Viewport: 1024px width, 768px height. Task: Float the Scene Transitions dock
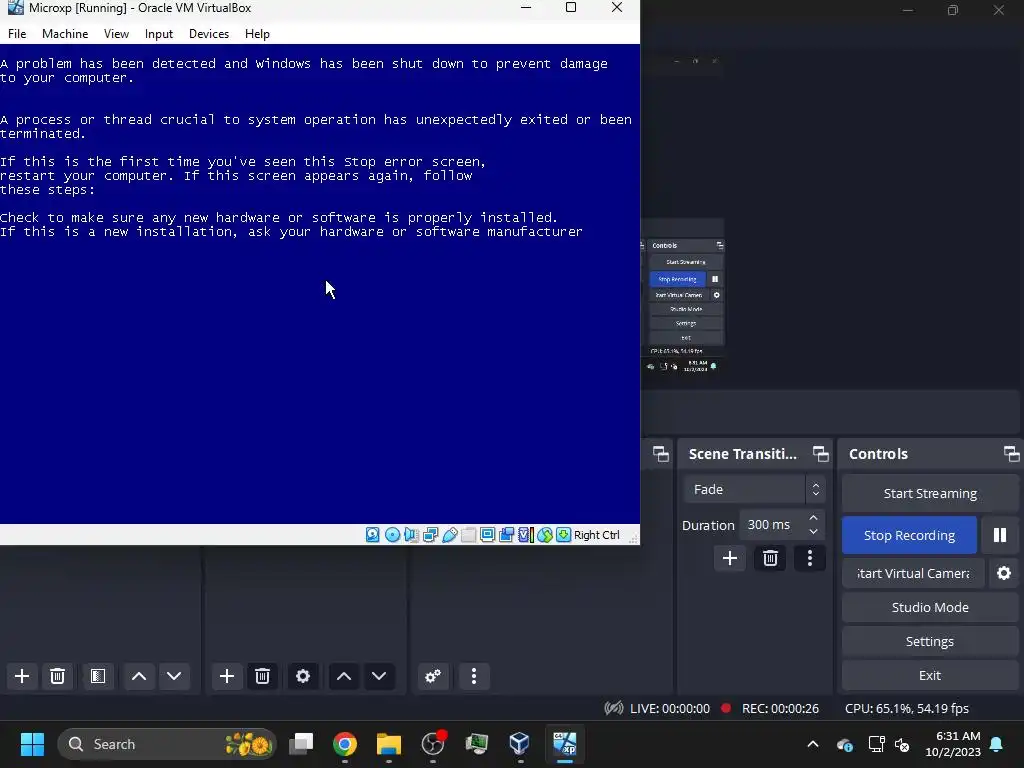820,454
